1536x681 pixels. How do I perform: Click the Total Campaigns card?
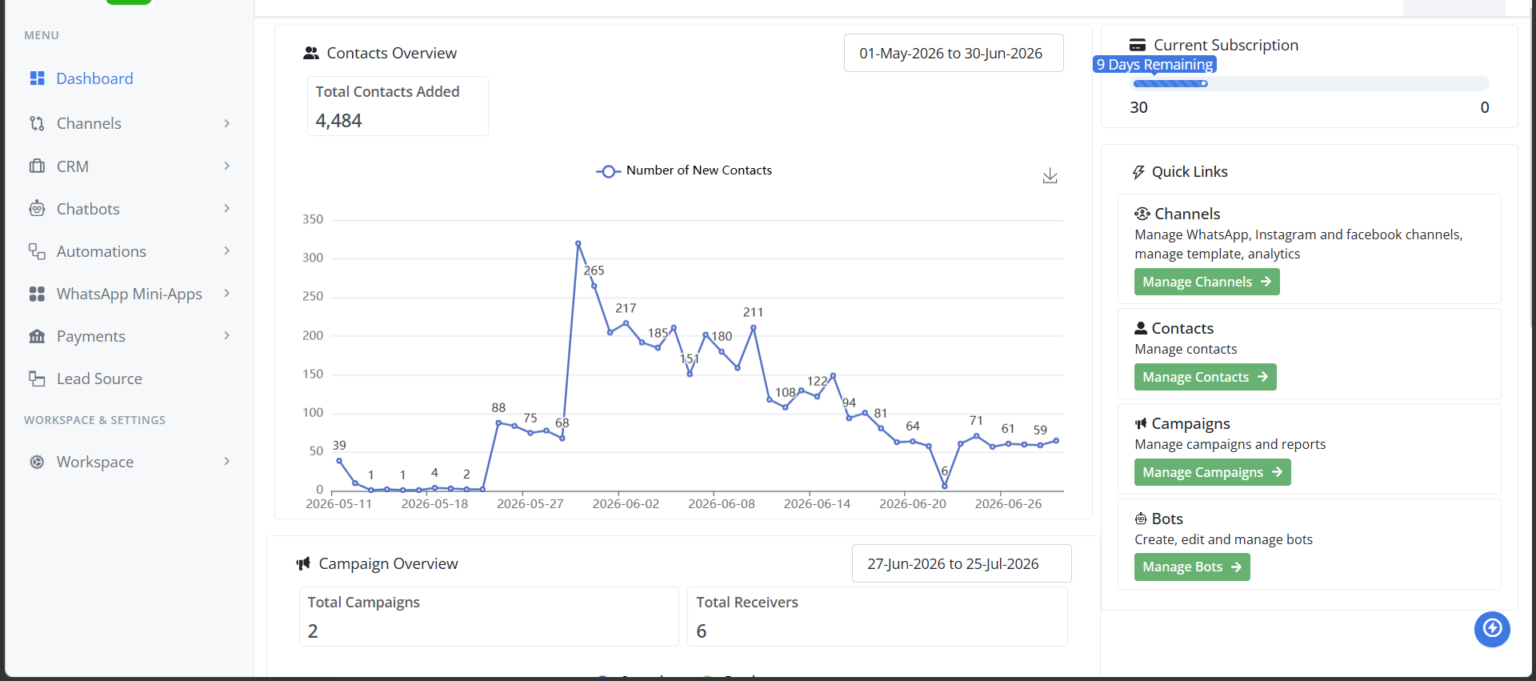489,617
